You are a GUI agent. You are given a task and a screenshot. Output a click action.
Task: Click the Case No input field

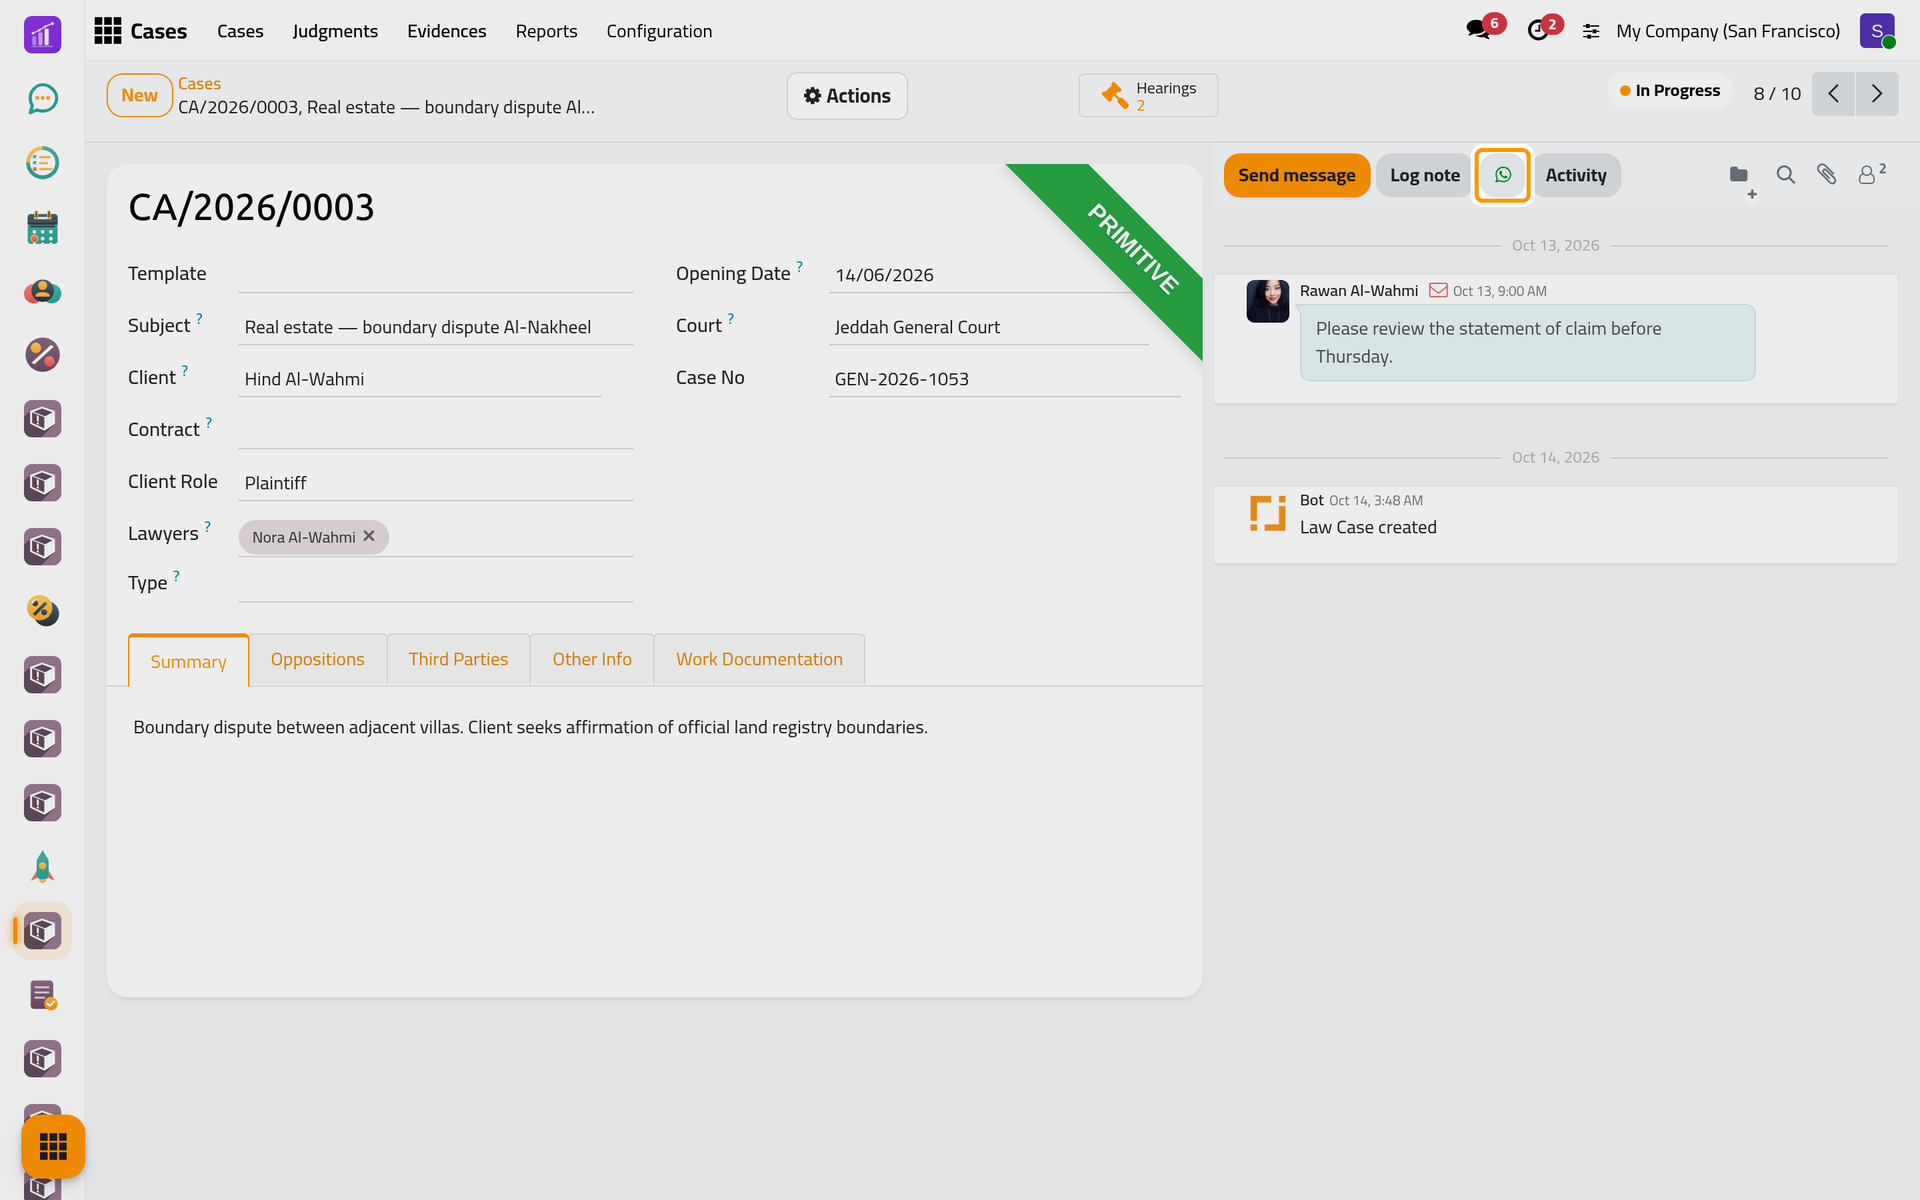[1004, 379]
